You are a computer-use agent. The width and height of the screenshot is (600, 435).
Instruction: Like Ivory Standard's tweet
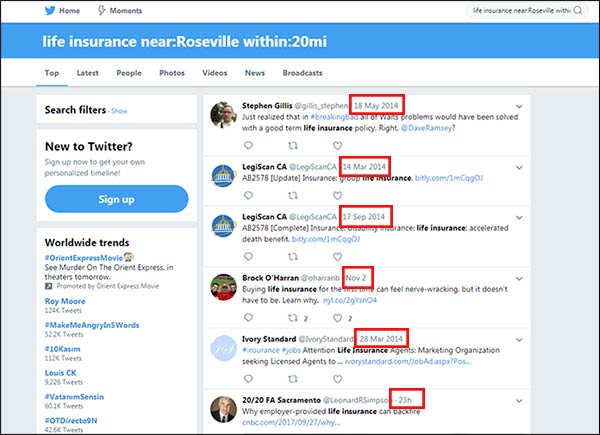pyautogui.click(x=337, y=379)
